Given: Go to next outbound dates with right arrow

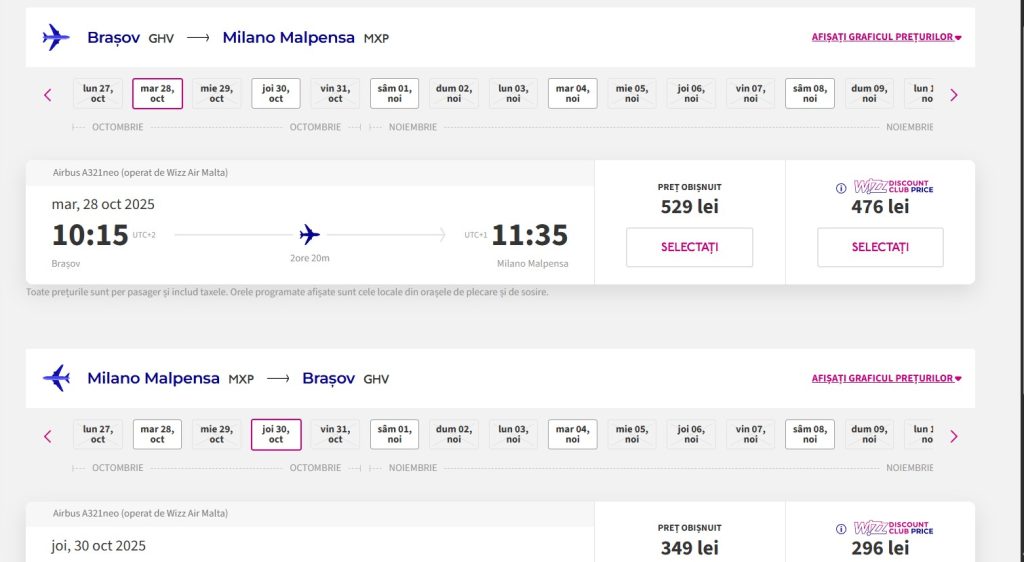Looking at the screenshot, I should tap(953, 95).
